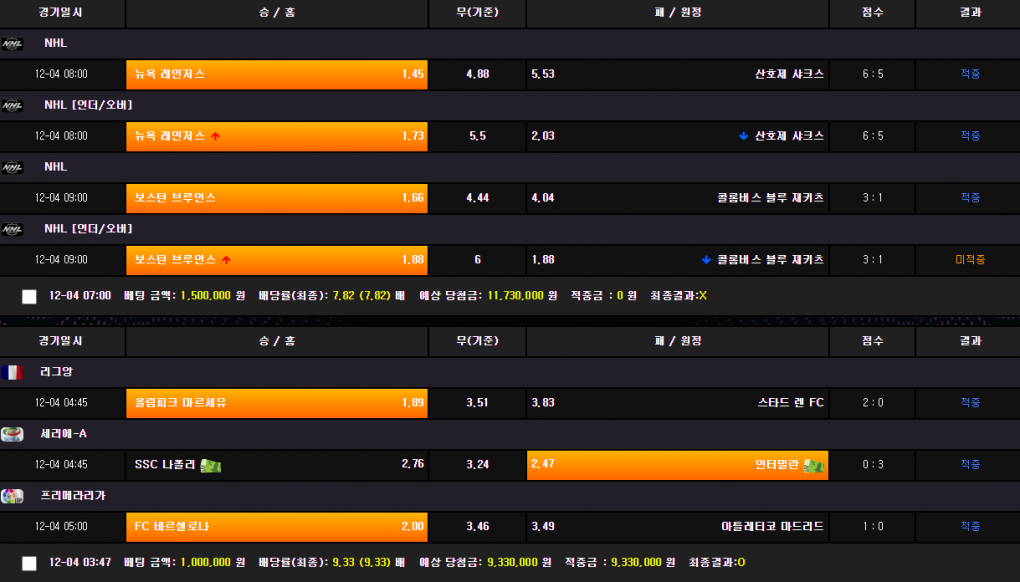This screenshot has height=582, width=1020.
Task: Click the red up arrow beside 보스턴 브루인스
Action: [x=226, y=260]
